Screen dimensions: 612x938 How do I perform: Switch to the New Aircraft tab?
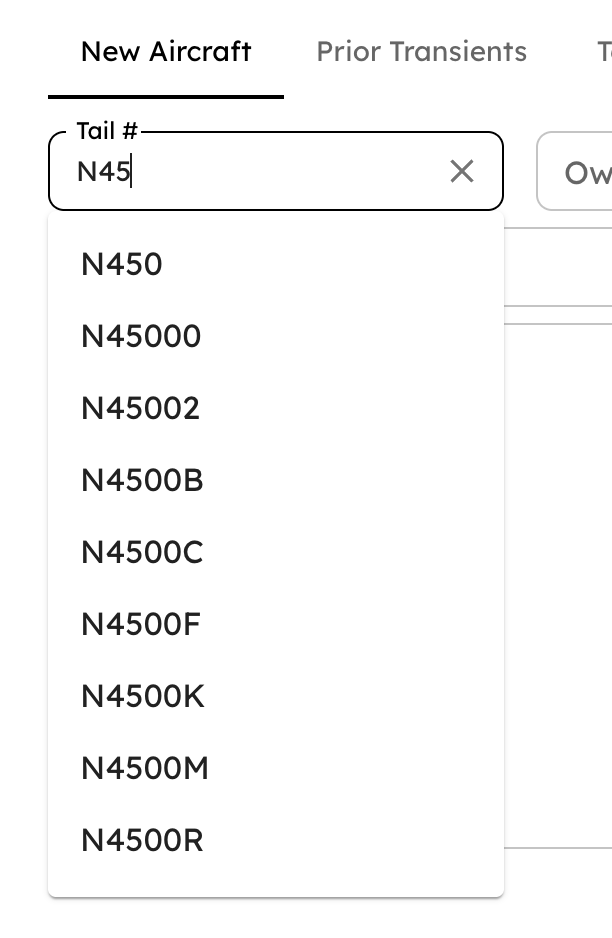click(167, 52)
